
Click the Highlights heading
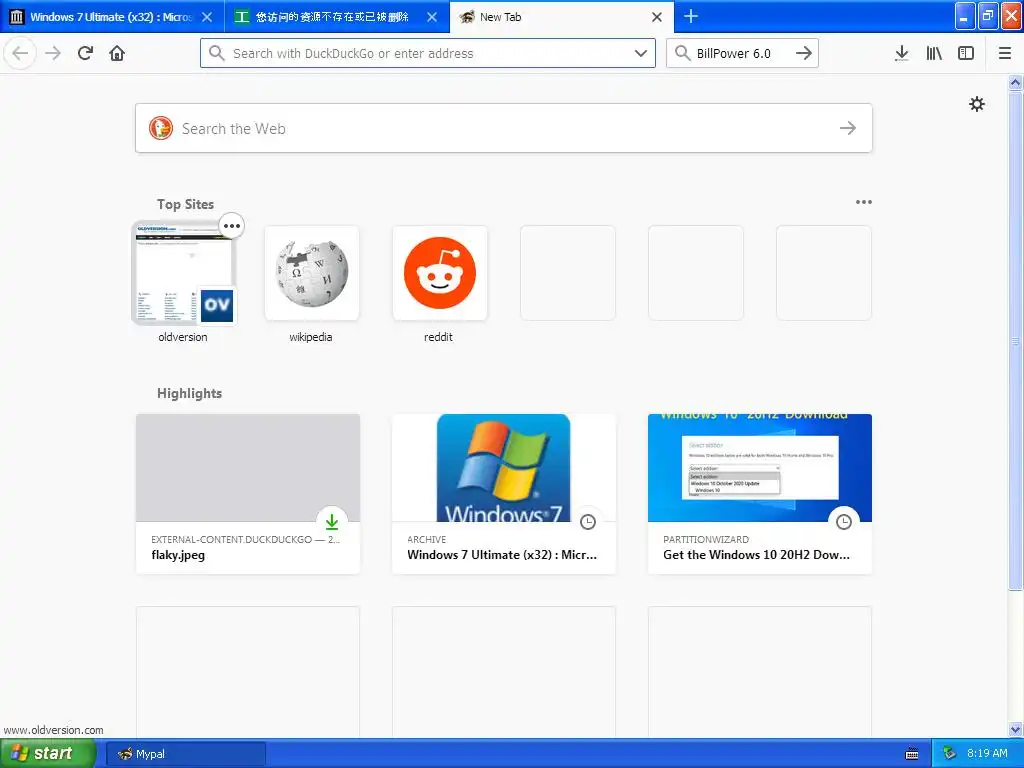point(189,393)
